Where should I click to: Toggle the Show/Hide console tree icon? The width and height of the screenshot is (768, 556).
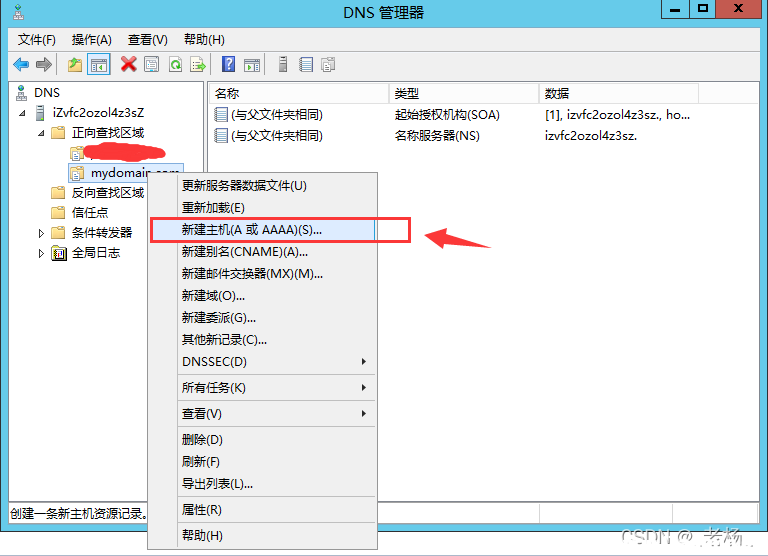pos(98,64)
